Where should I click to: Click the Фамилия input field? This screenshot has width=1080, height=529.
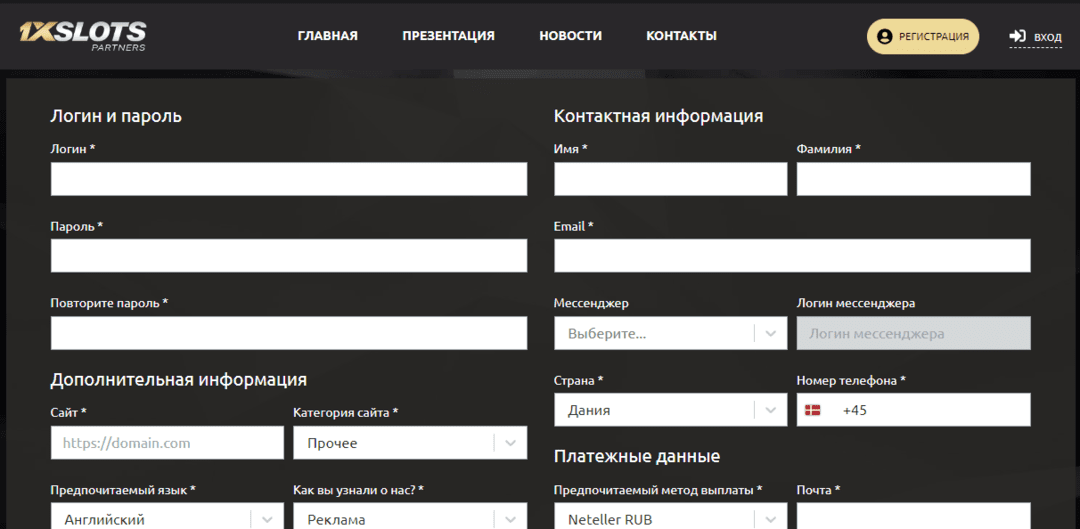click(x=913, y=179)
